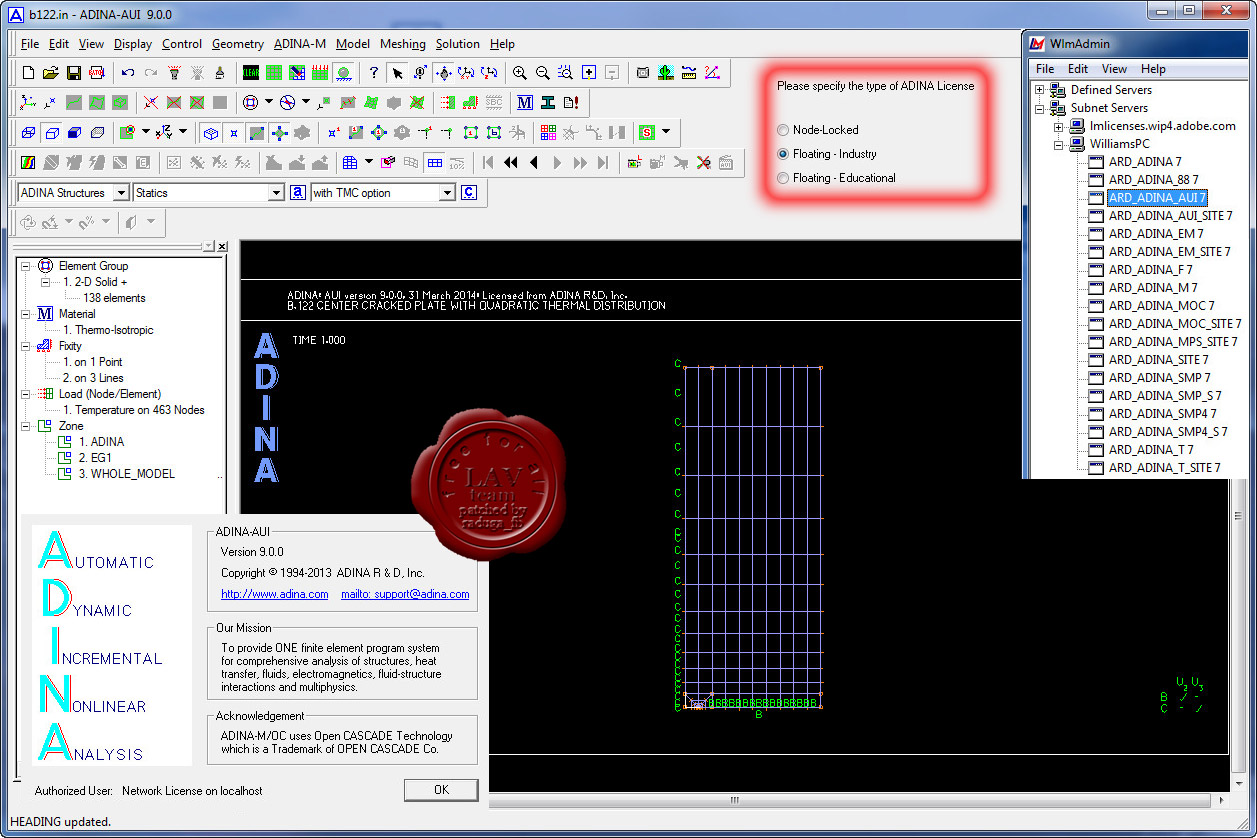Select ARD_ADINA_AUI 7 in WlmAdmin

click(x=1157, y=198)
